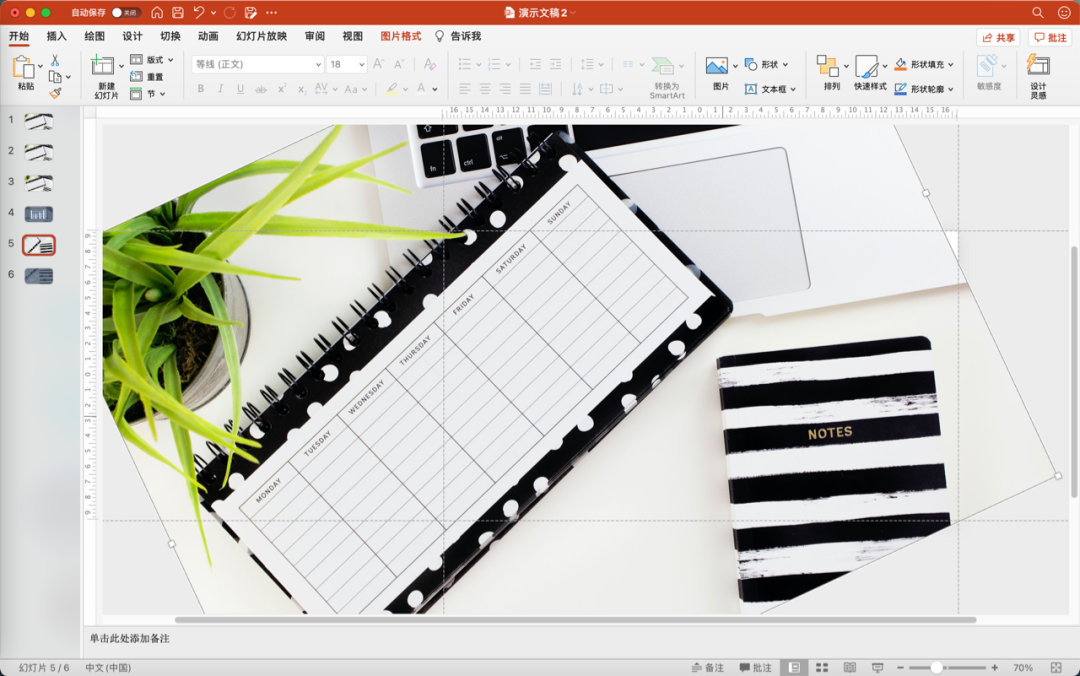Click the Shape Fill (形状填充) bucket icon

[900, 64]
